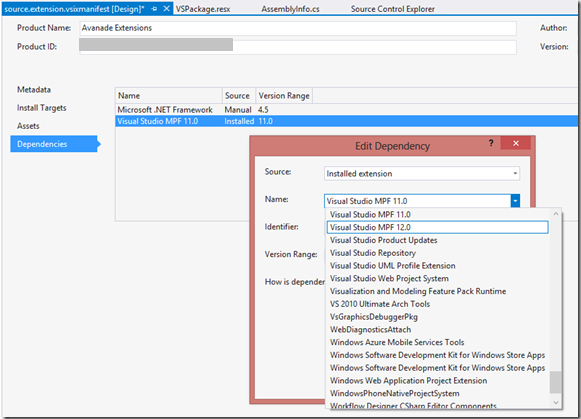Select the Microsoft .NET Framework row
This screenshot has height=419, width=581.
tap(346, 110)
